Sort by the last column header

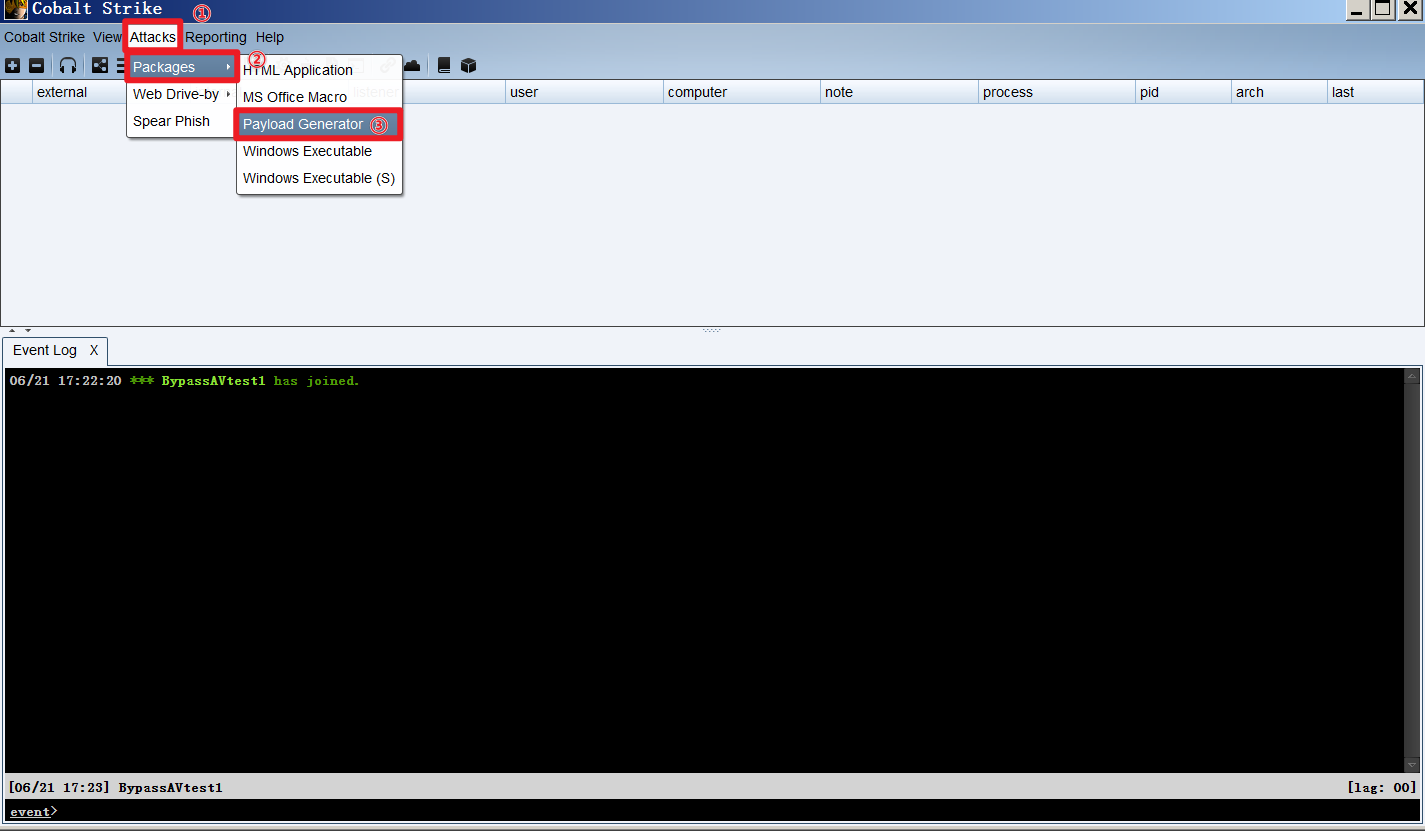(1375, 92)
